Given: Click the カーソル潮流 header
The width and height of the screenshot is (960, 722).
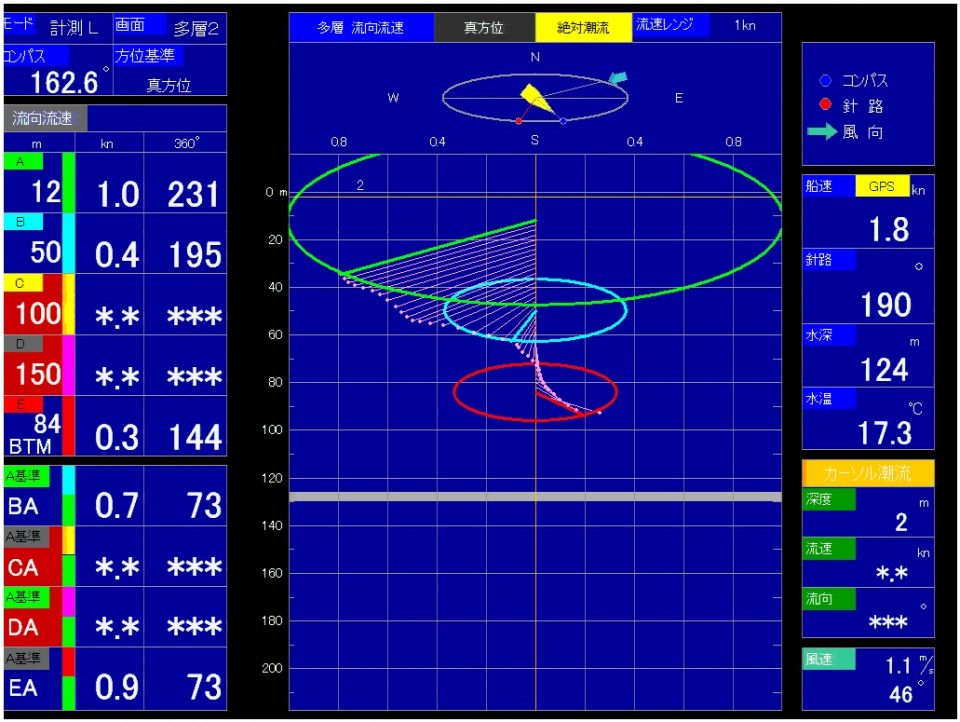Looking at the screenshot, I should [x=868, y=473].
